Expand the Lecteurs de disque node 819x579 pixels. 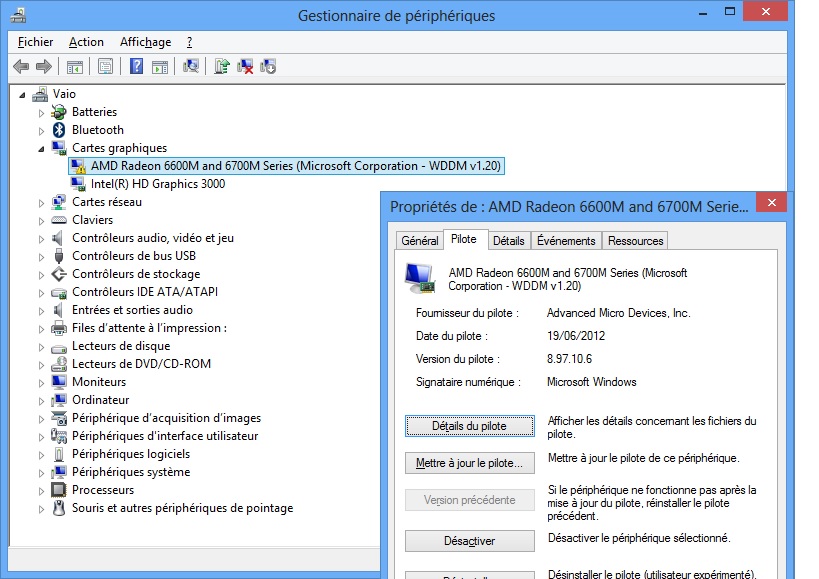(x=41, y=347)
